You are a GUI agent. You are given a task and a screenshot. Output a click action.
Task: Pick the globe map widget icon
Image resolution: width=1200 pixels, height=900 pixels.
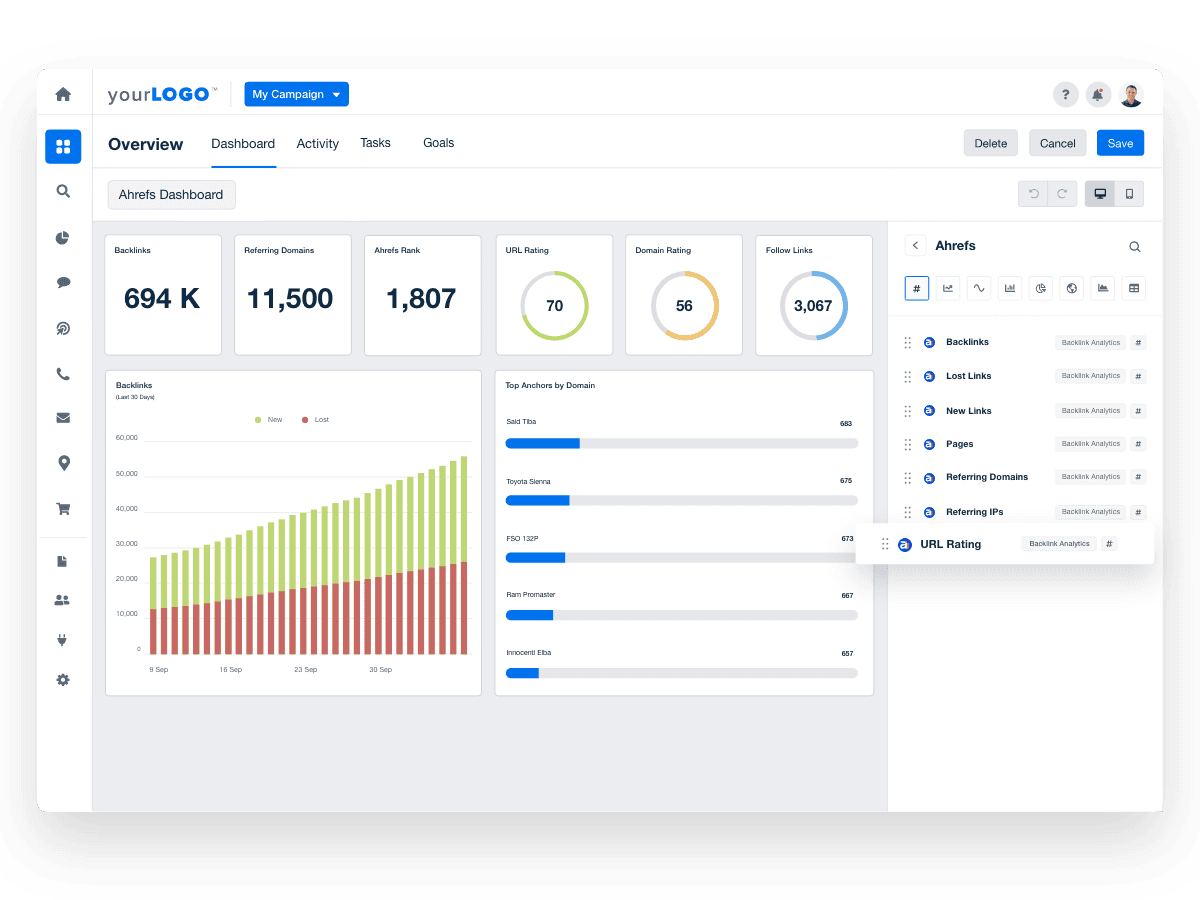click(x=1072, y=288)
